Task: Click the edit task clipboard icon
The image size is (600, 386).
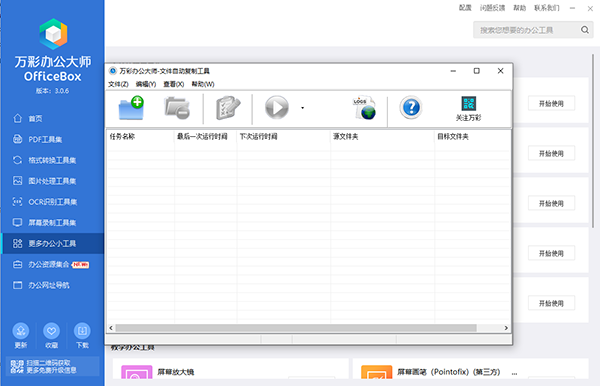Action: pyautogui.click(x=228, y=108)
